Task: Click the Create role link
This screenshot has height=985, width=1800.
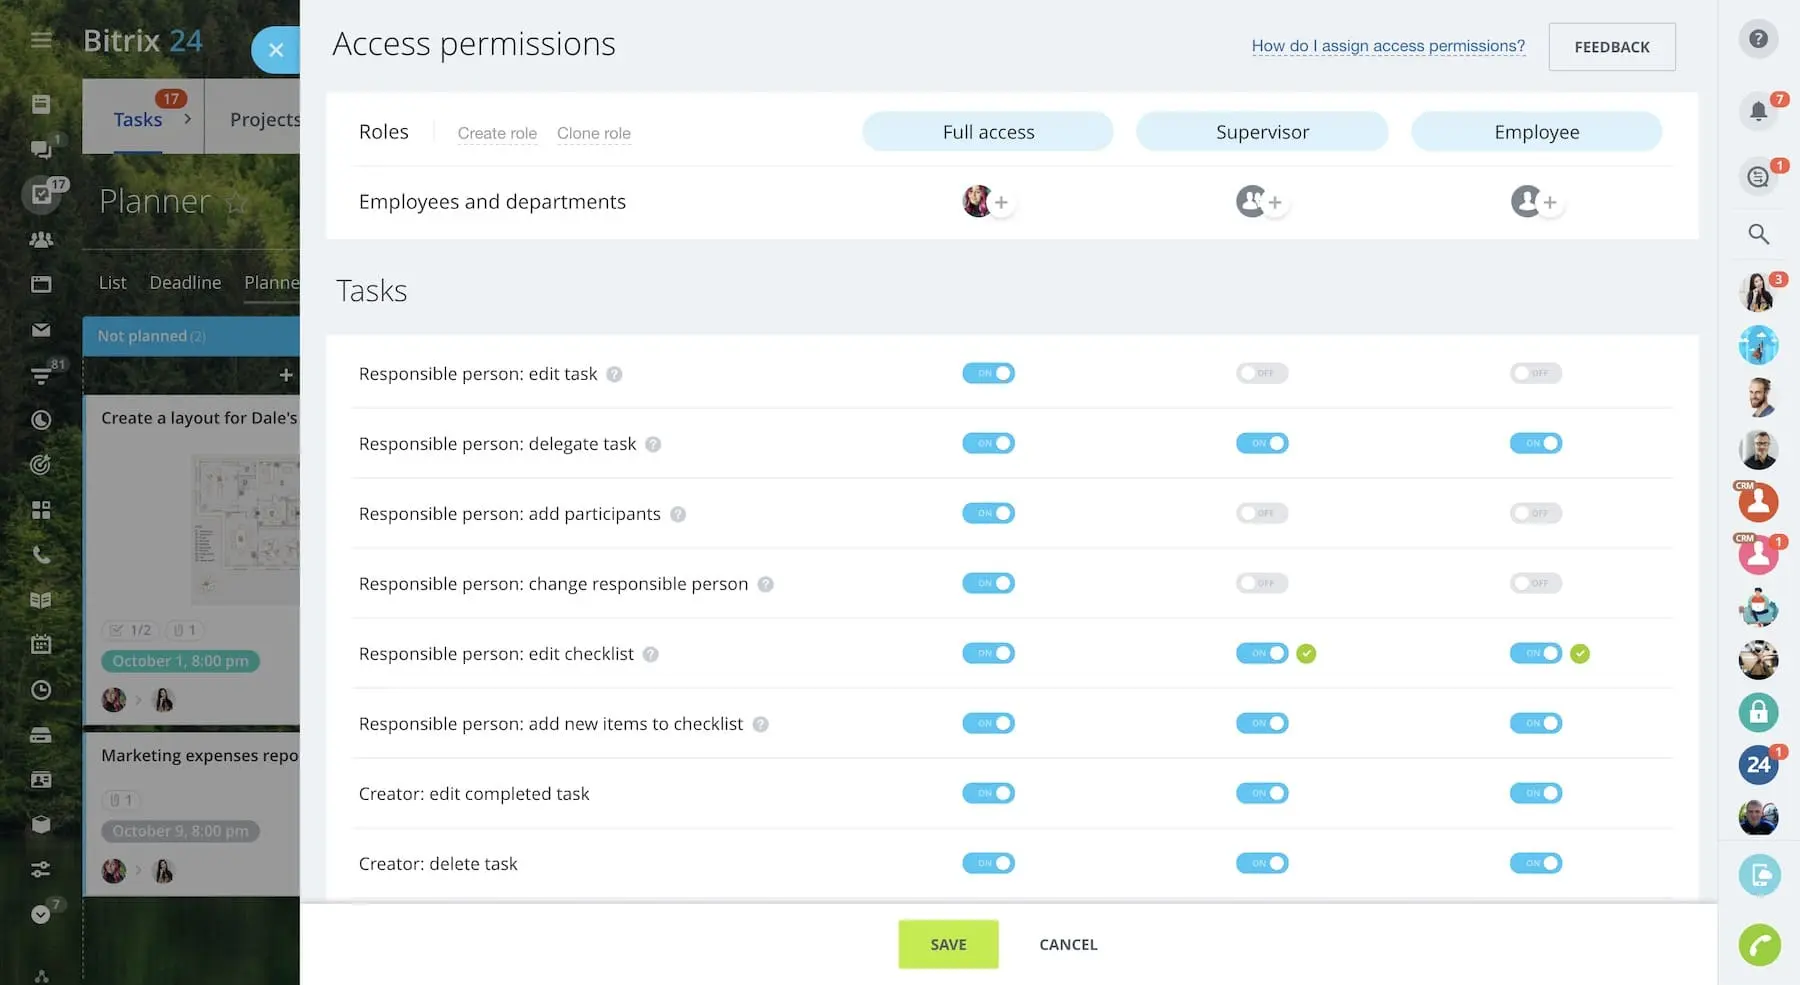Action: coord(497,133)
